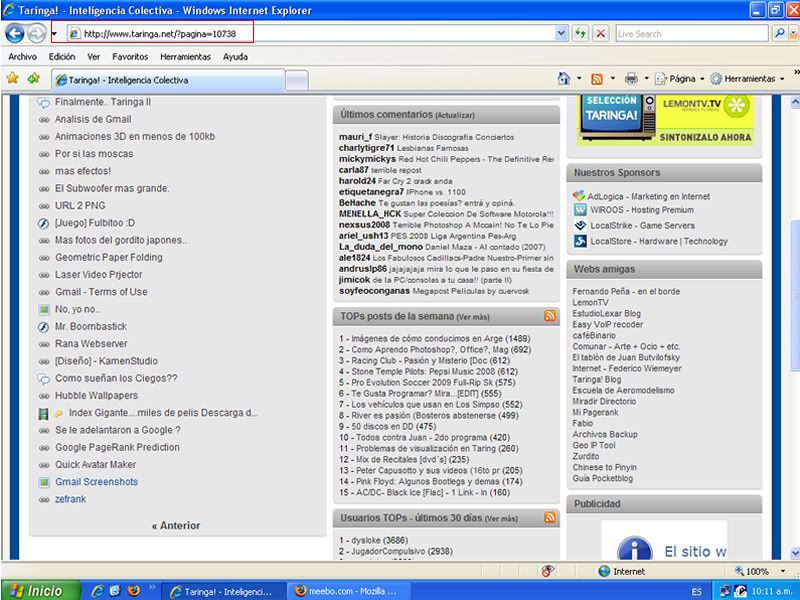Screen dimensions: 800x600
Task: Click the ES language bar indicator
Action: (696, 591)
